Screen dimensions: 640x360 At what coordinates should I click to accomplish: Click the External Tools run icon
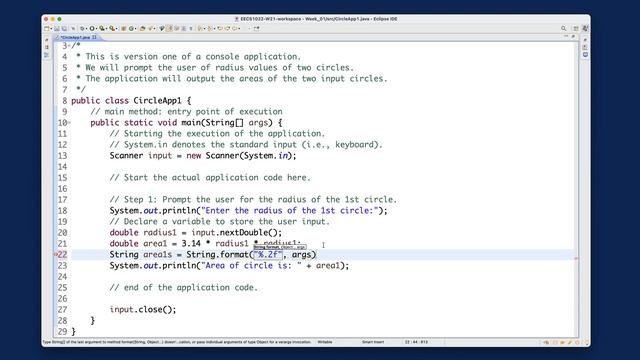coord(112,29)
